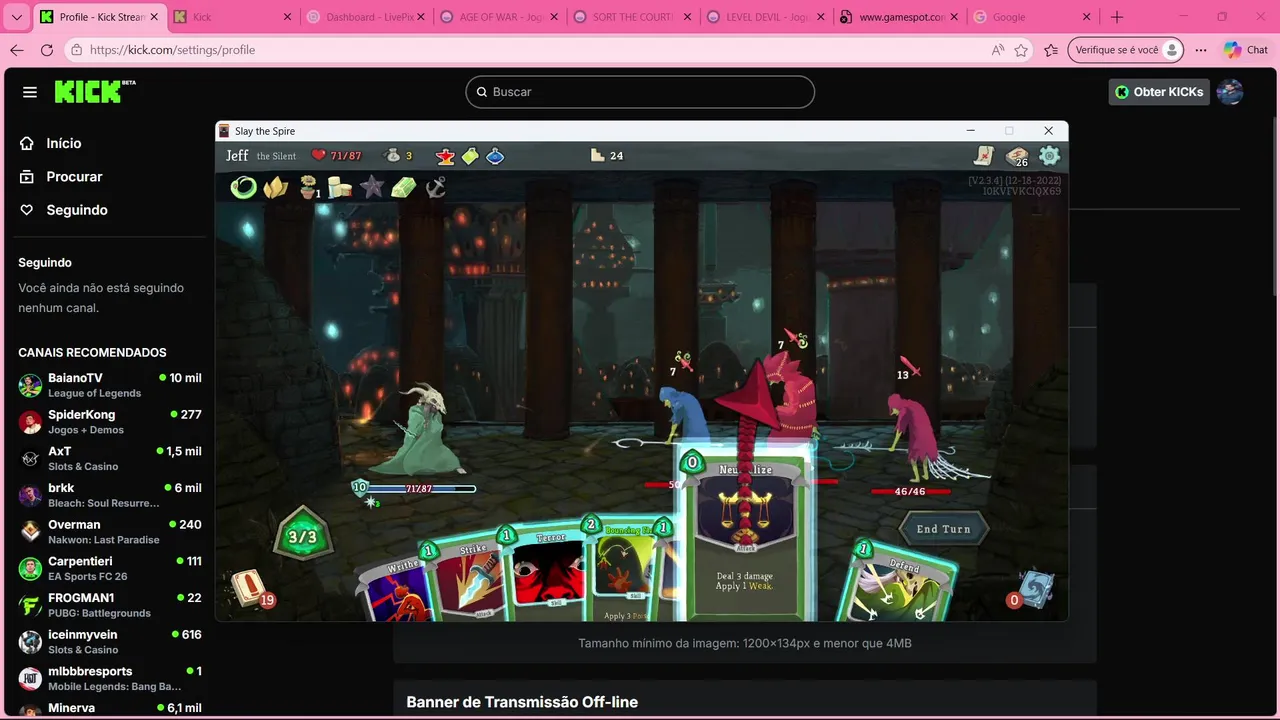
Task: Click the browser refresh icon
Action: [x=47, y=50]
